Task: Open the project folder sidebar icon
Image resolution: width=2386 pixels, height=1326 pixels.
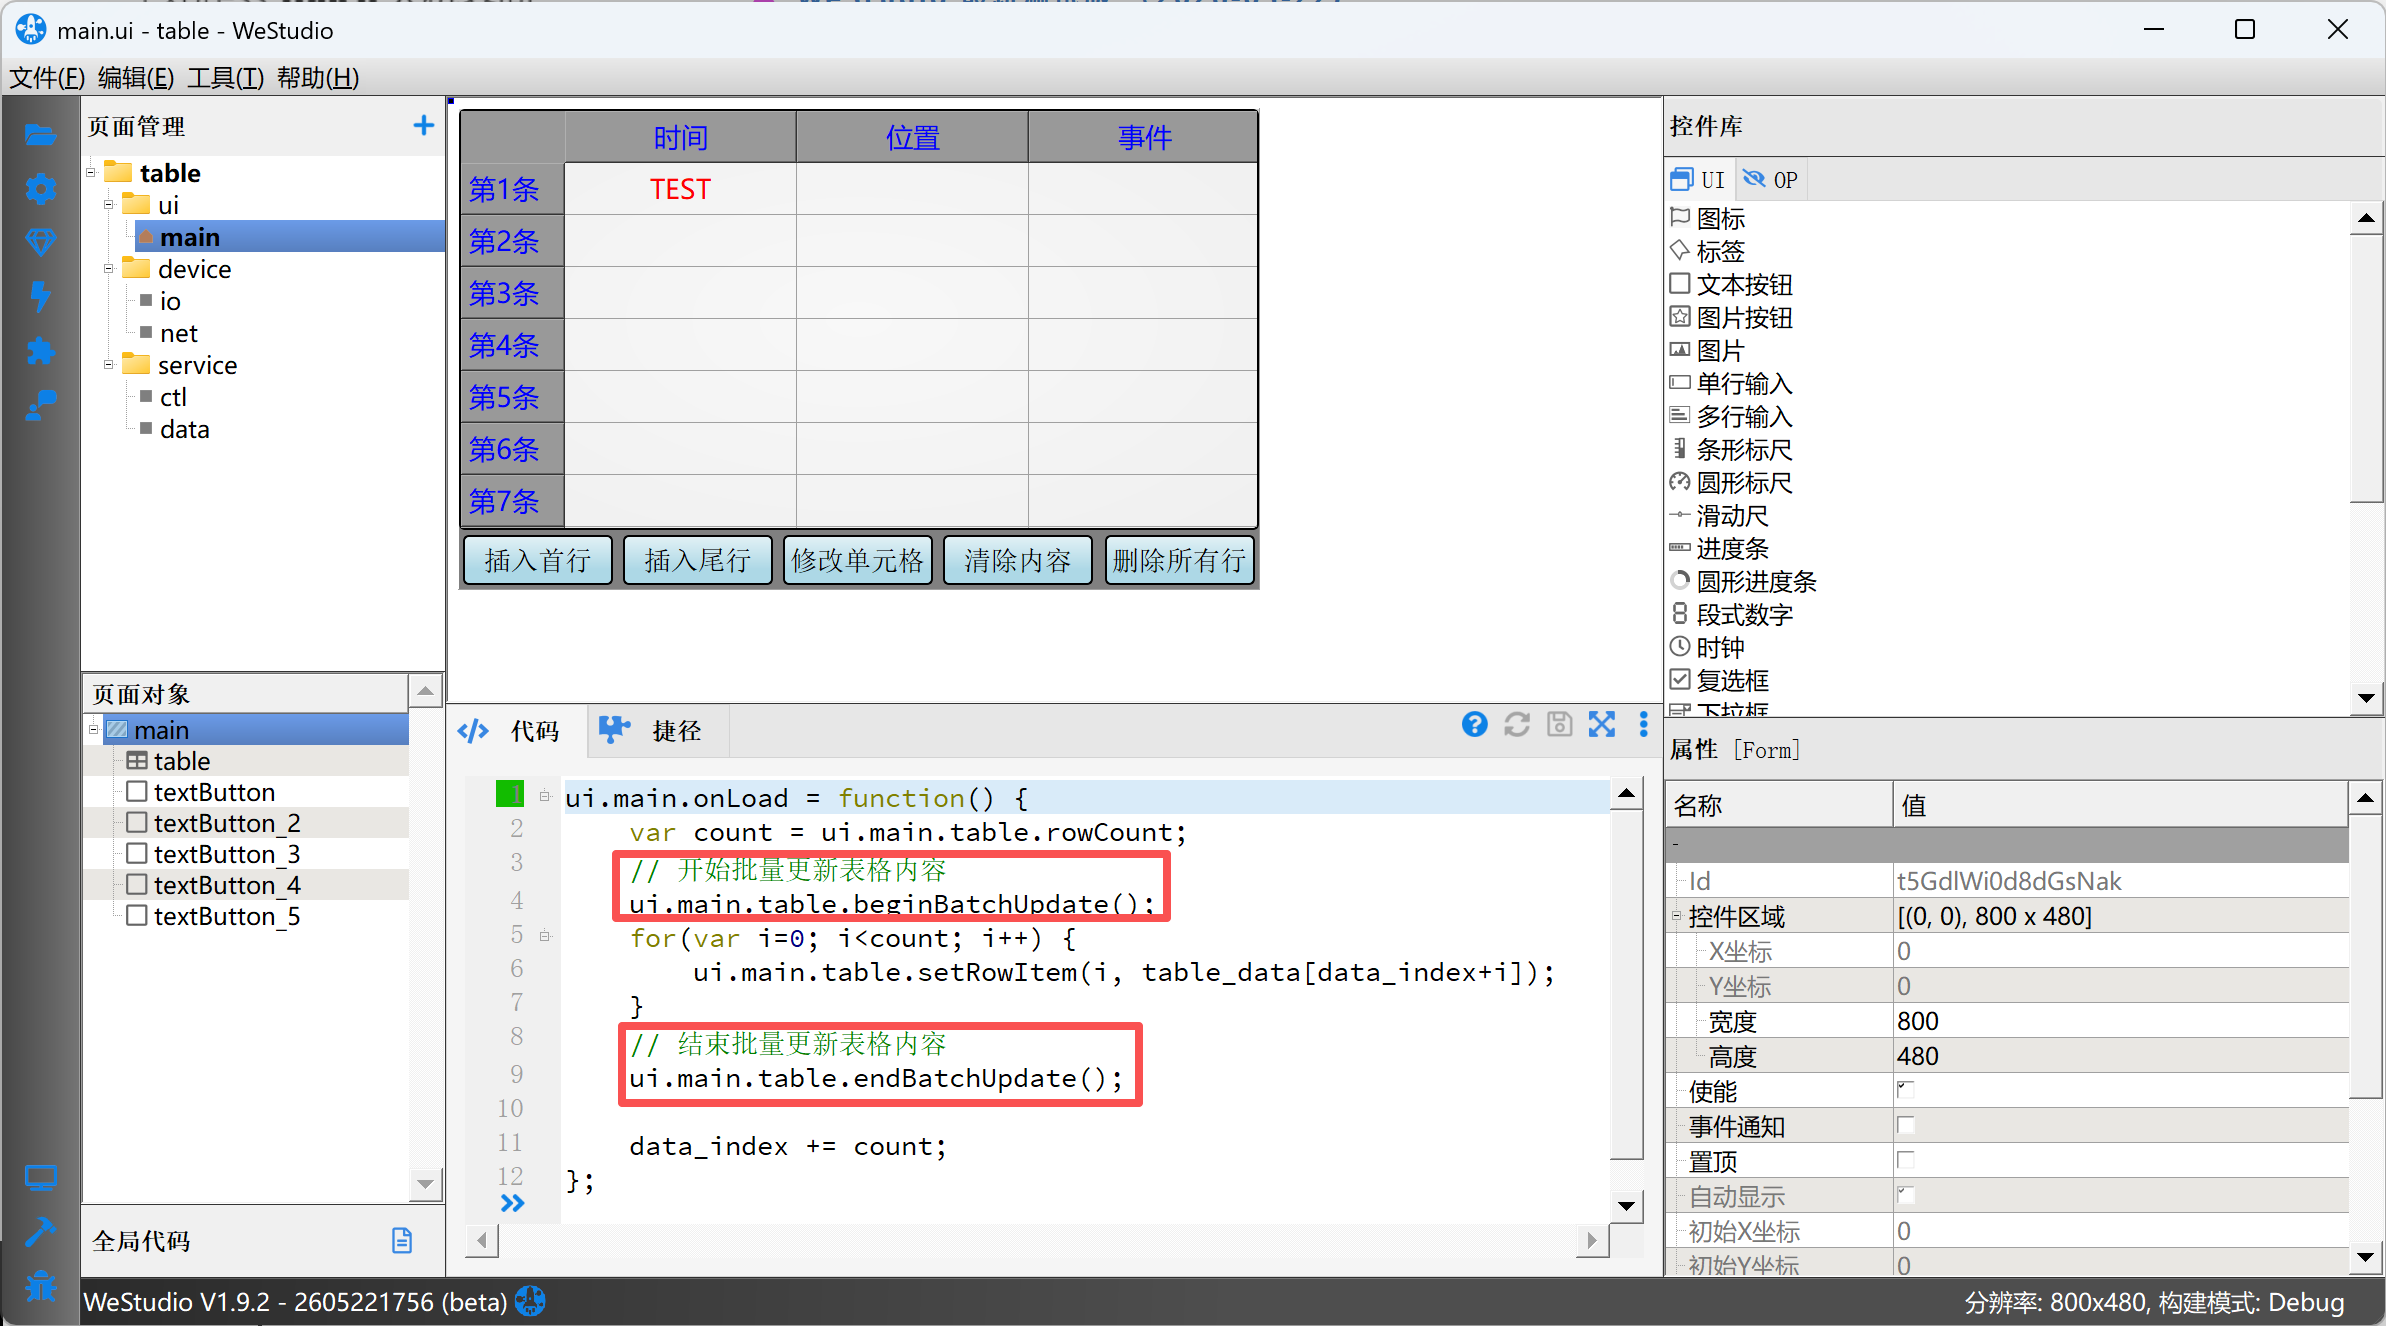Action: (40, 135)
